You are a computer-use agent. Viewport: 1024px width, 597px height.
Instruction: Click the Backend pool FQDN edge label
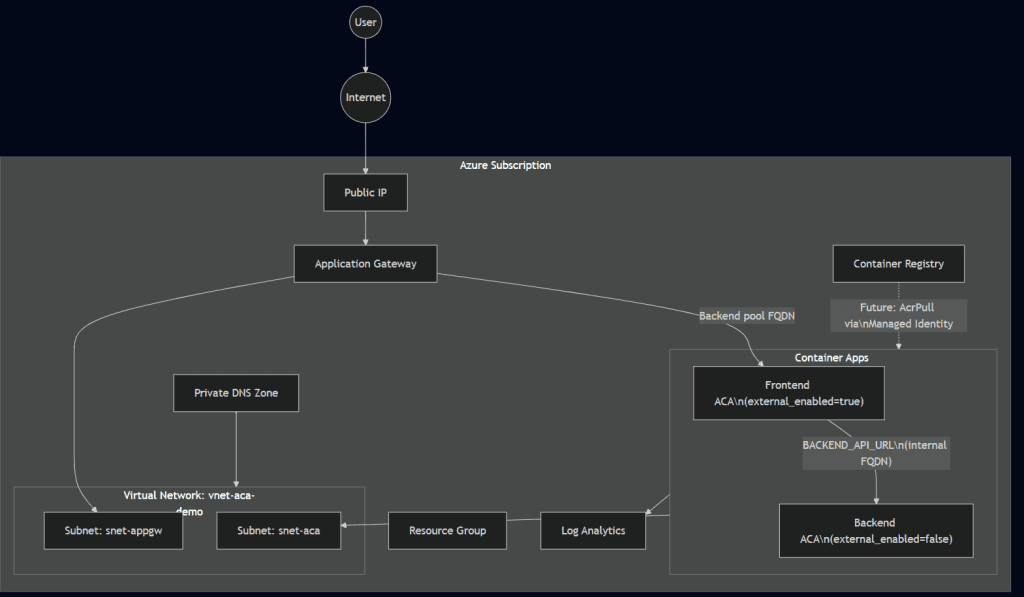click(747, 316)
